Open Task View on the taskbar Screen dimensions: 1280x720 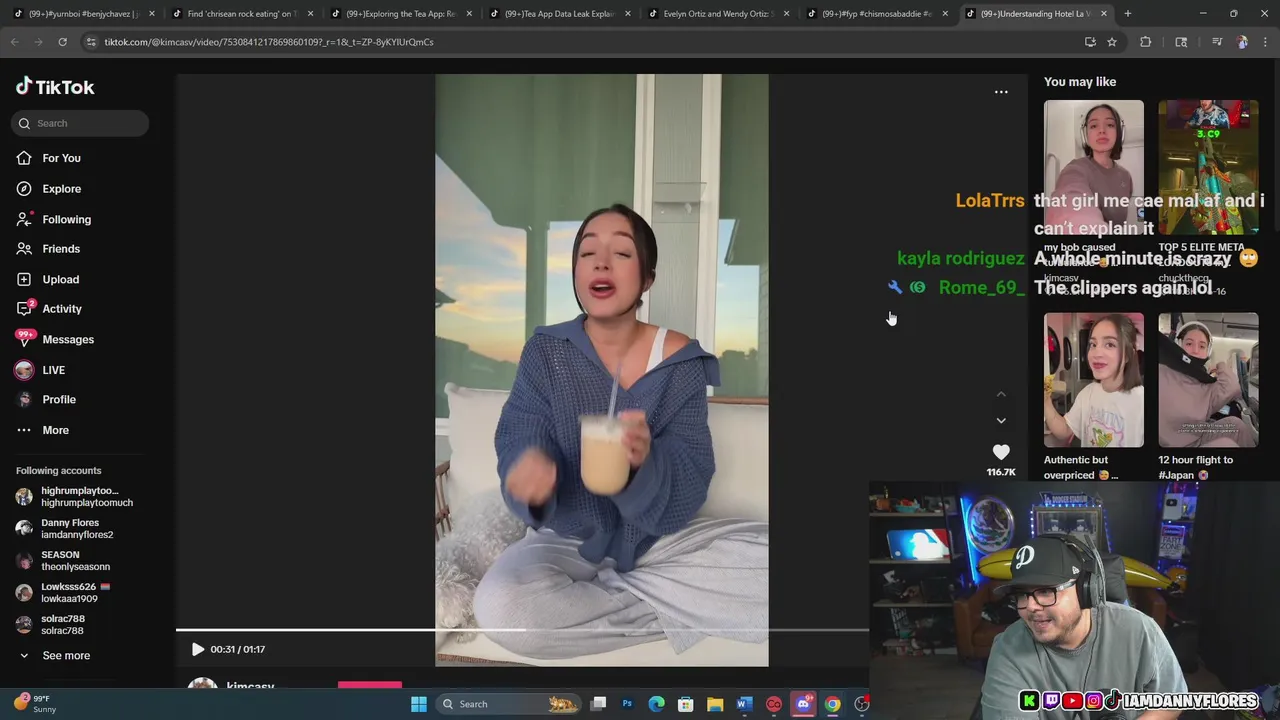pos(598,704)
